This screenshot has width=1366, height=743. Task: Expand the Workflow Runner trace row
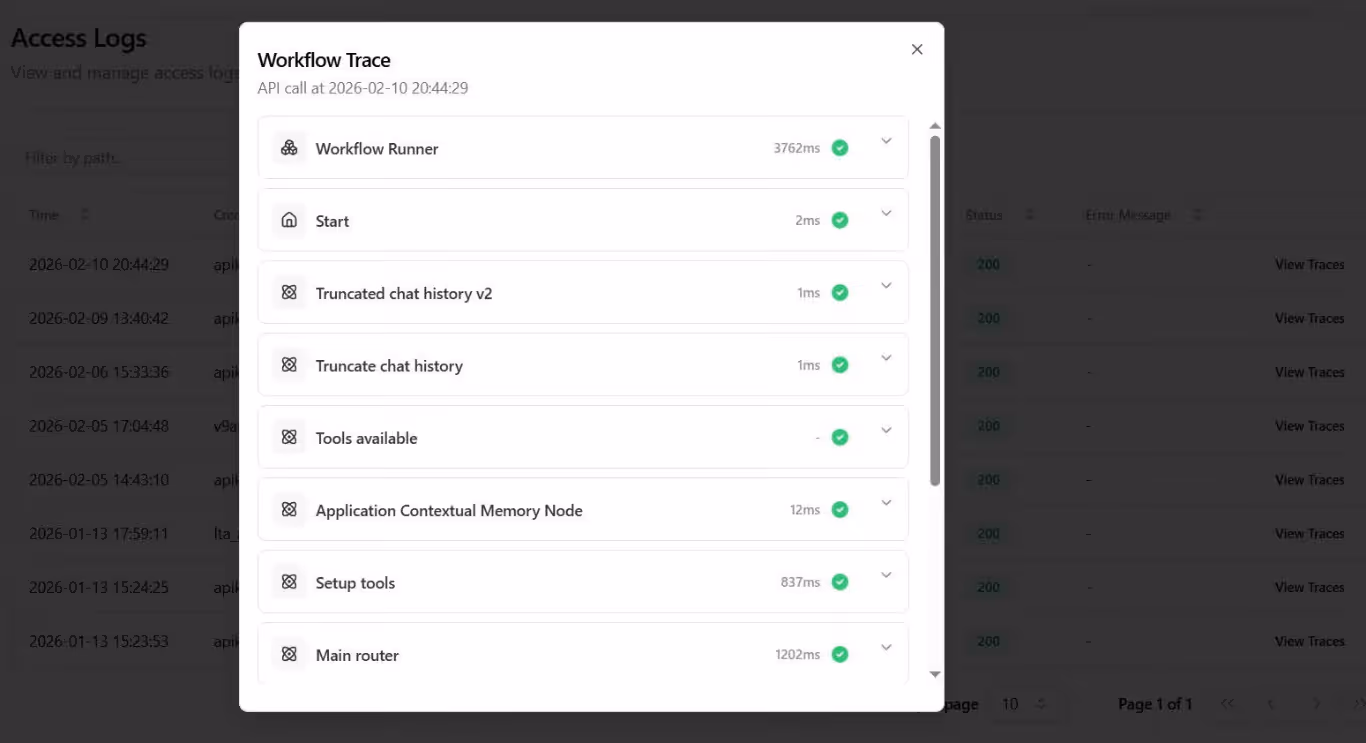[886, 141]
